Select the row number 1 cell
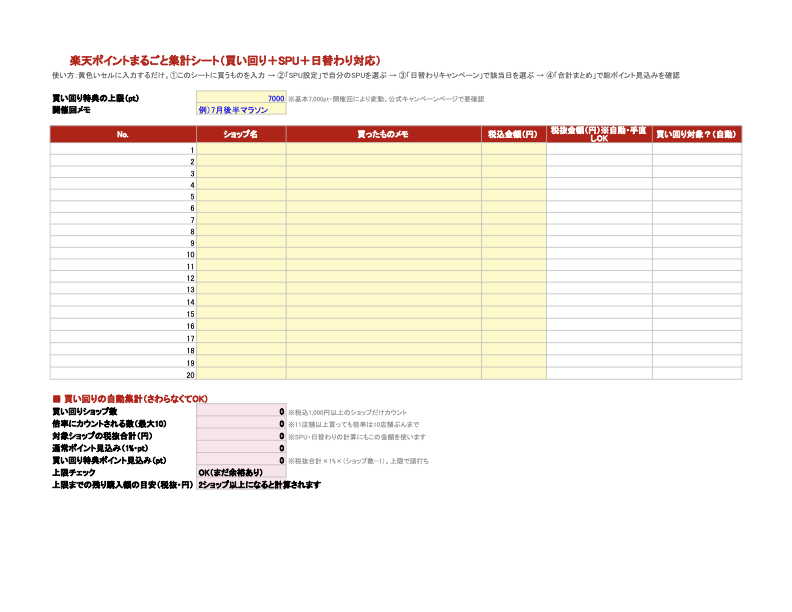The image size is (792, 612). [123, 149]
